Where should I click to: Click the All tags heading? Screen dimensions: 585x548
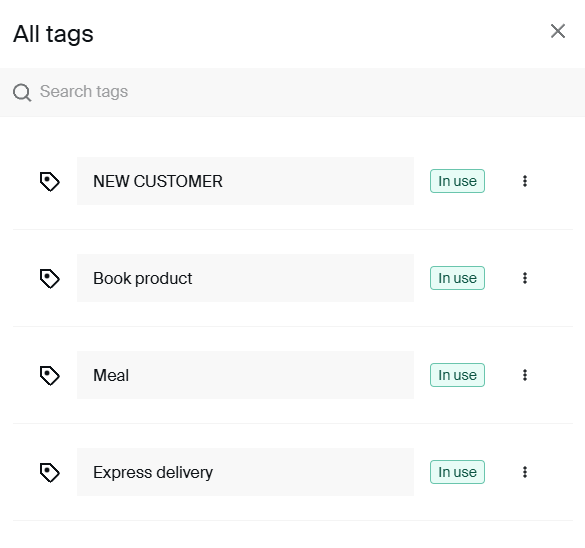53,34
